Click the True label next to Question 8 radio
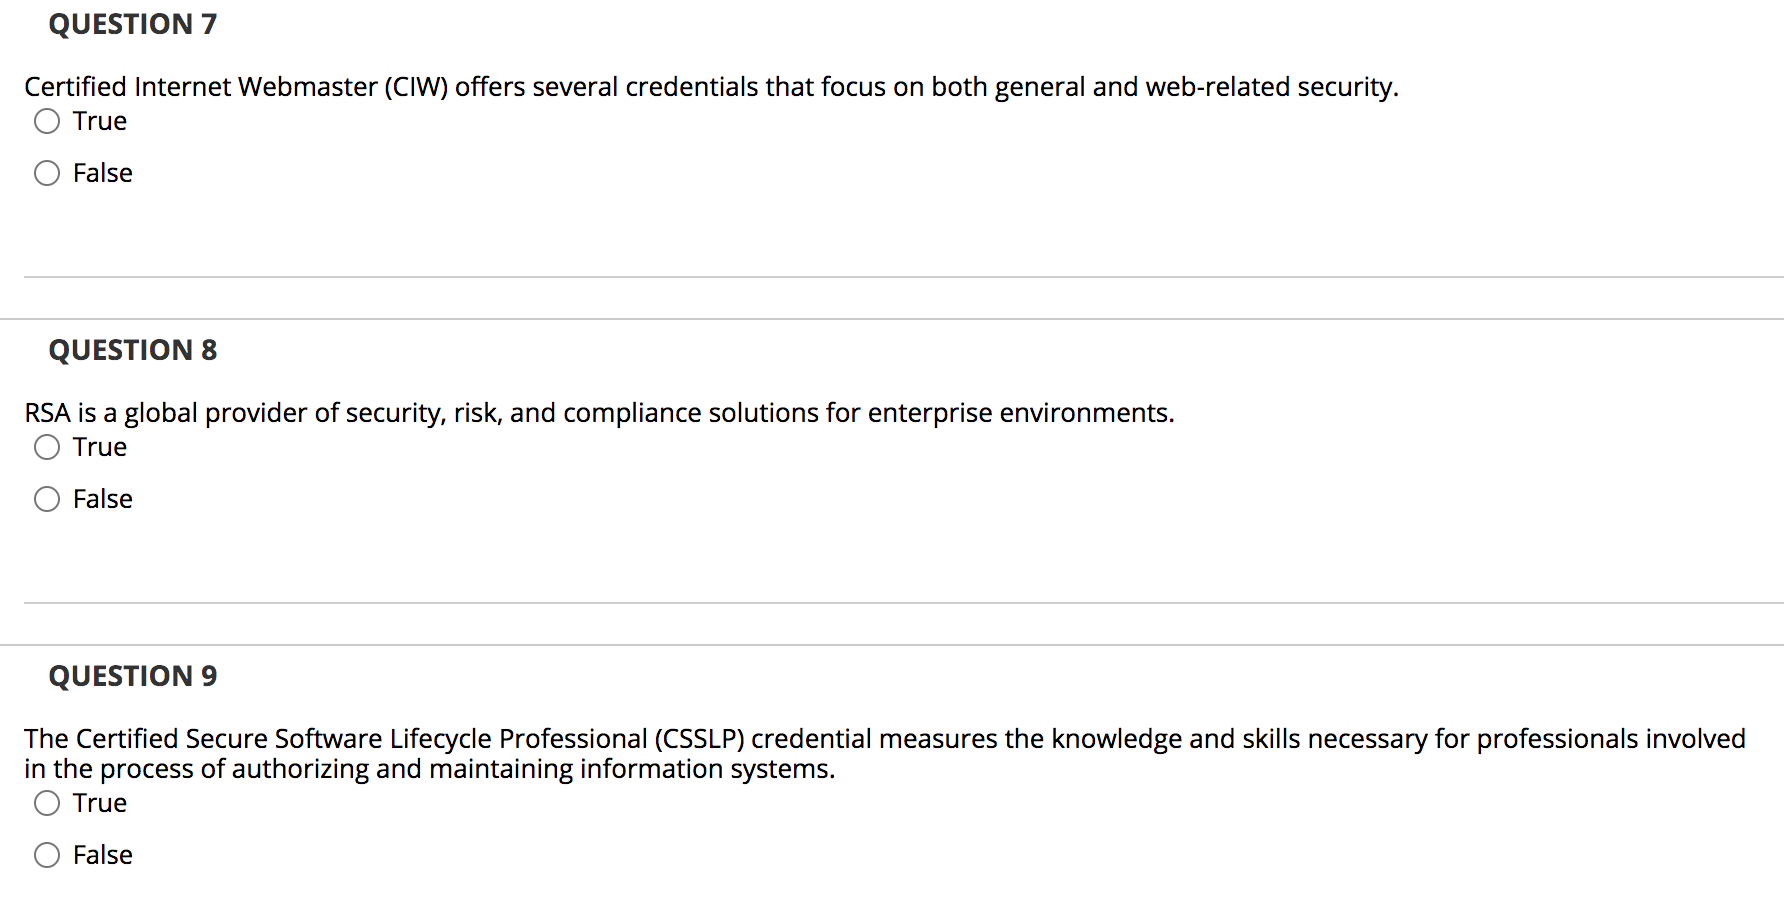 (98, 448)
